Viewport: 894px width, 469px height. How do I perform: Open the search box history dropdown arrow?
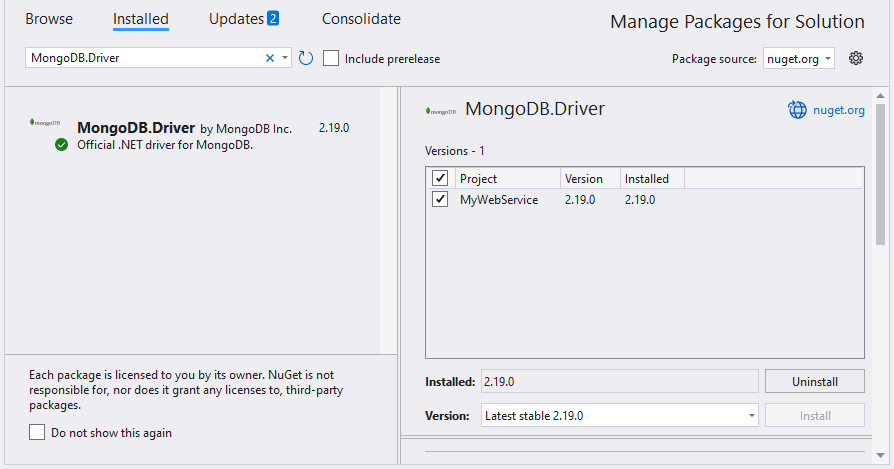click(x=285, y=59)
